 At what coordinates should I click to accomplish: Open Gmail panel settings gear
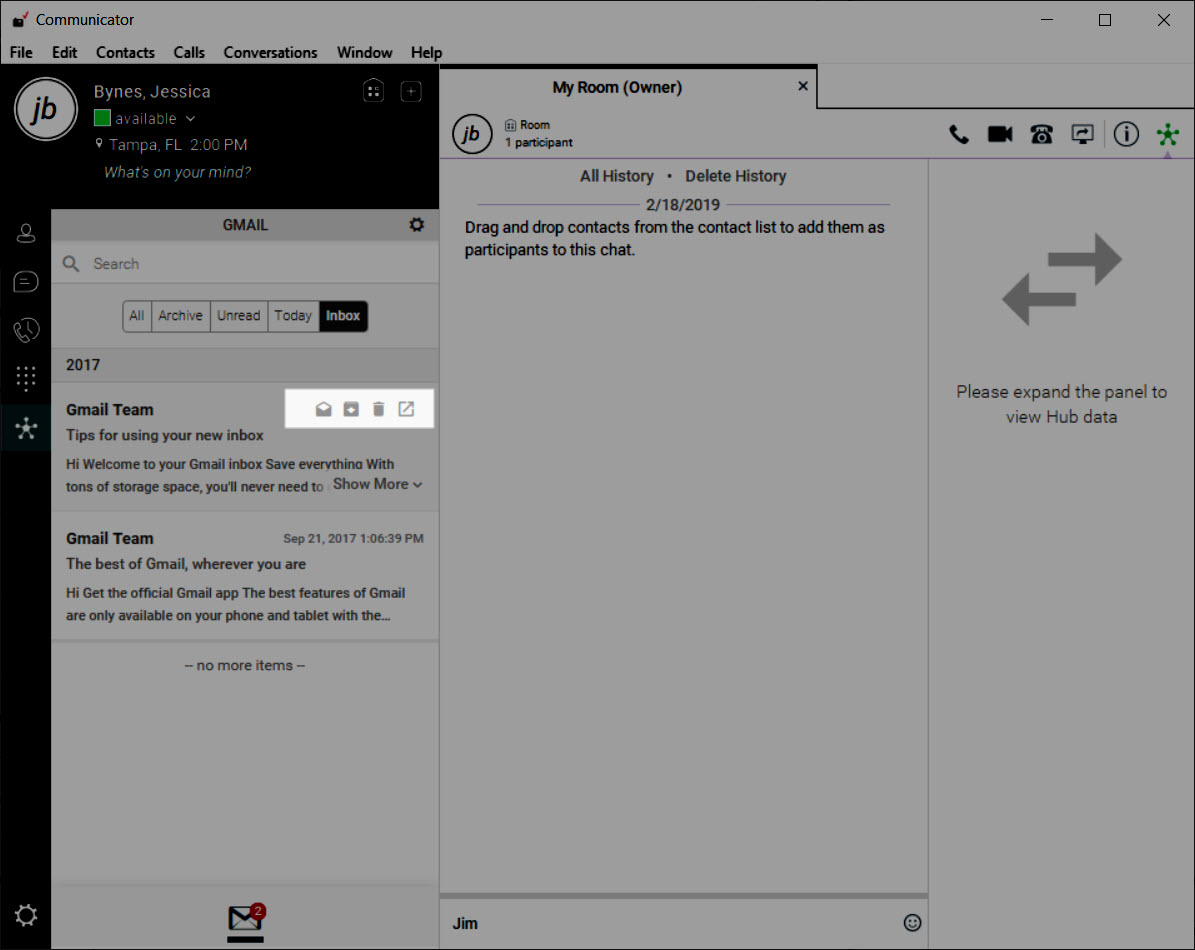416,225
